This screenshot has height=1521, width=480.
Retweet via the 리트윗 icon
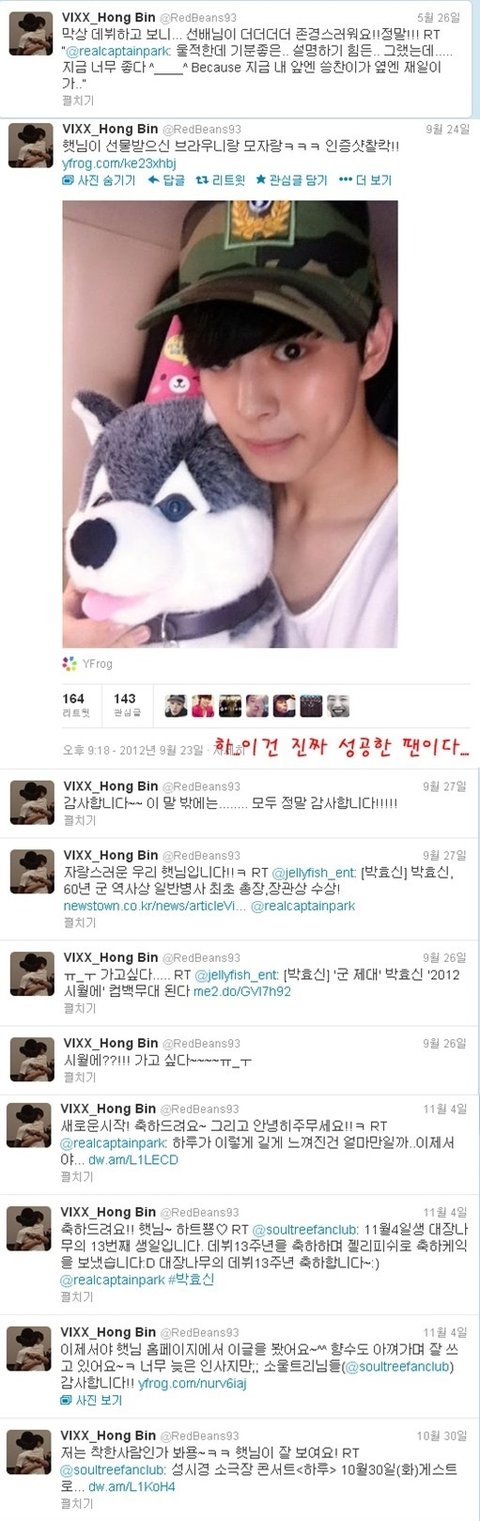coord(200,181)
